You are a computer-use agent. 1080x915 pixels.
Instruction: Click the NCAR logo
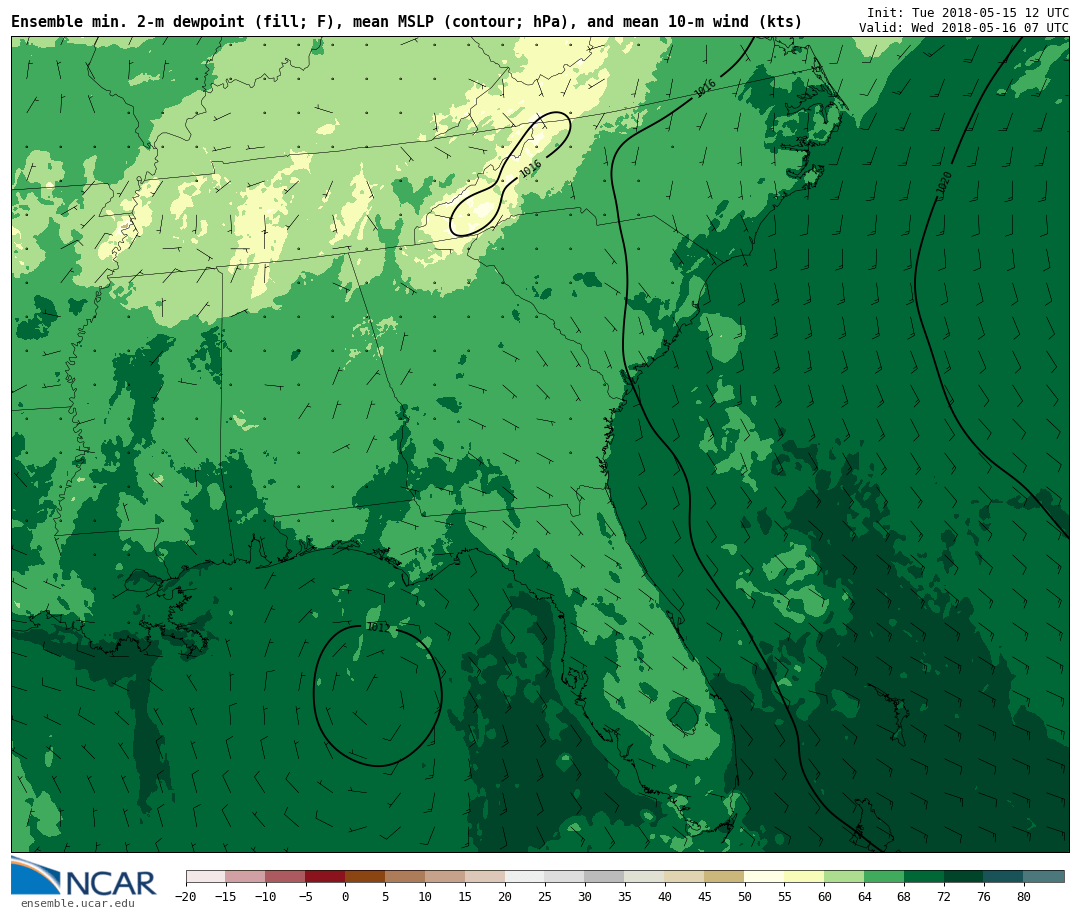(84, 877)
